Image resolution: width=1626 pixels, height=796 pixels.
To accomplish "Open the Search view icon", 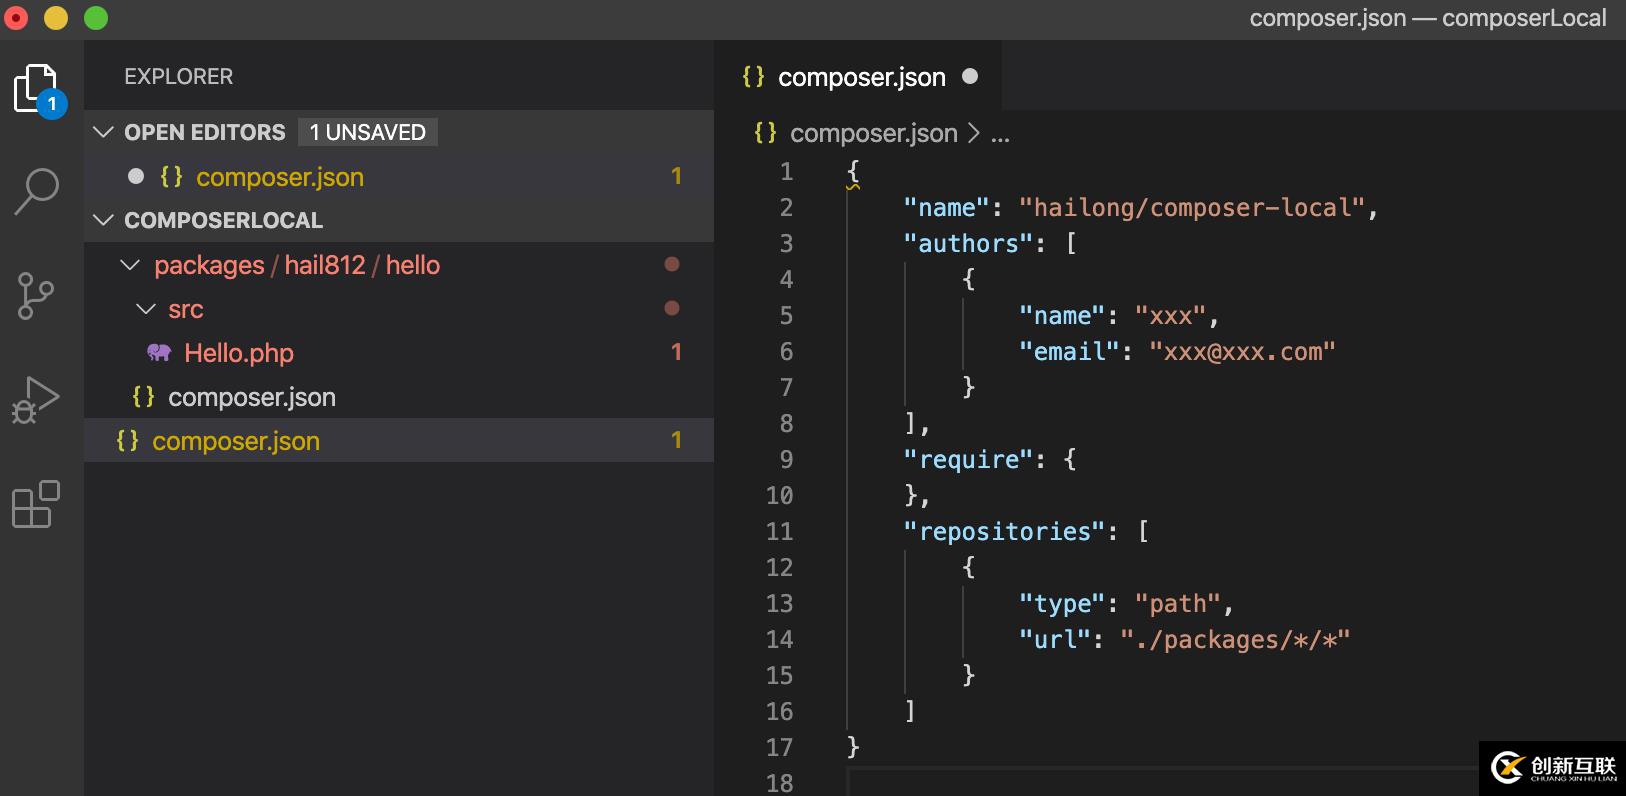I will click(x=38, y=191).
